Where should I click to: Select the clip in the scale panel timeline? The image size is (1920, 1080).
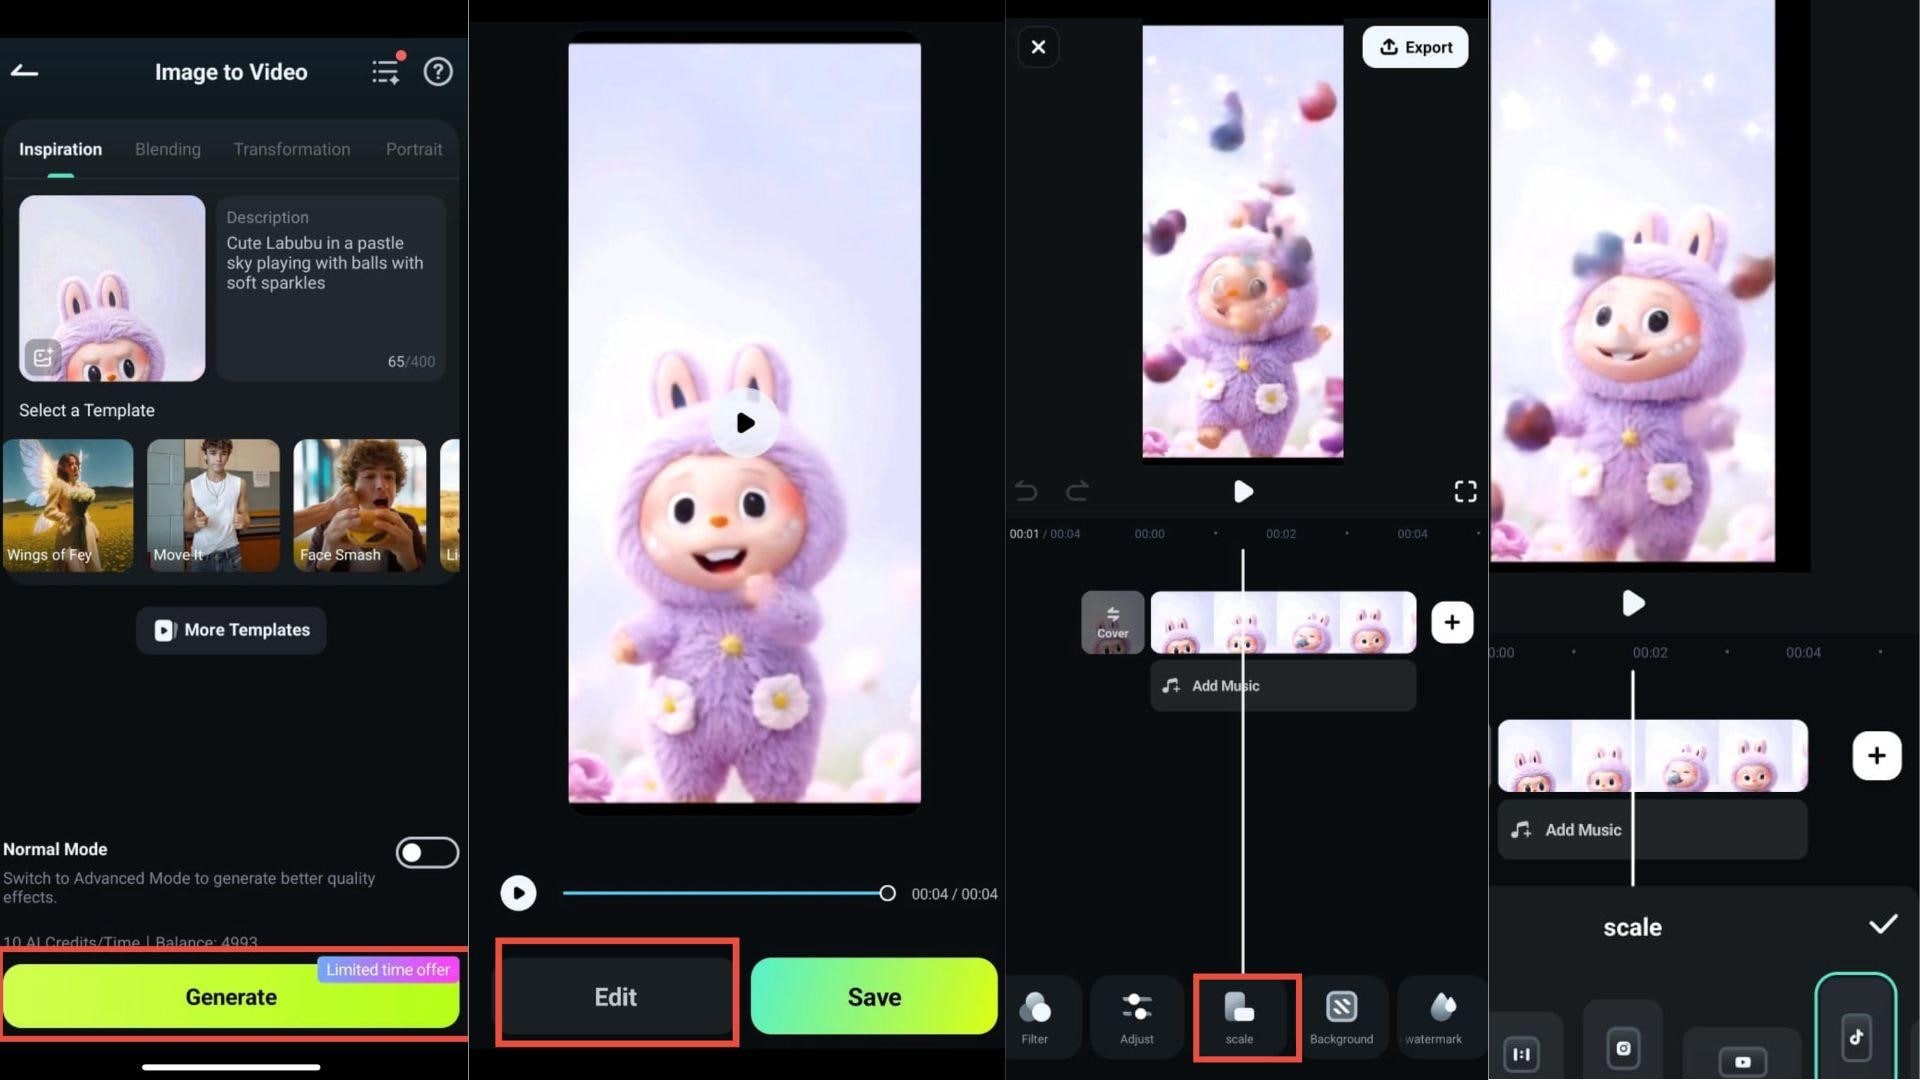click(x=1652, y=755)
